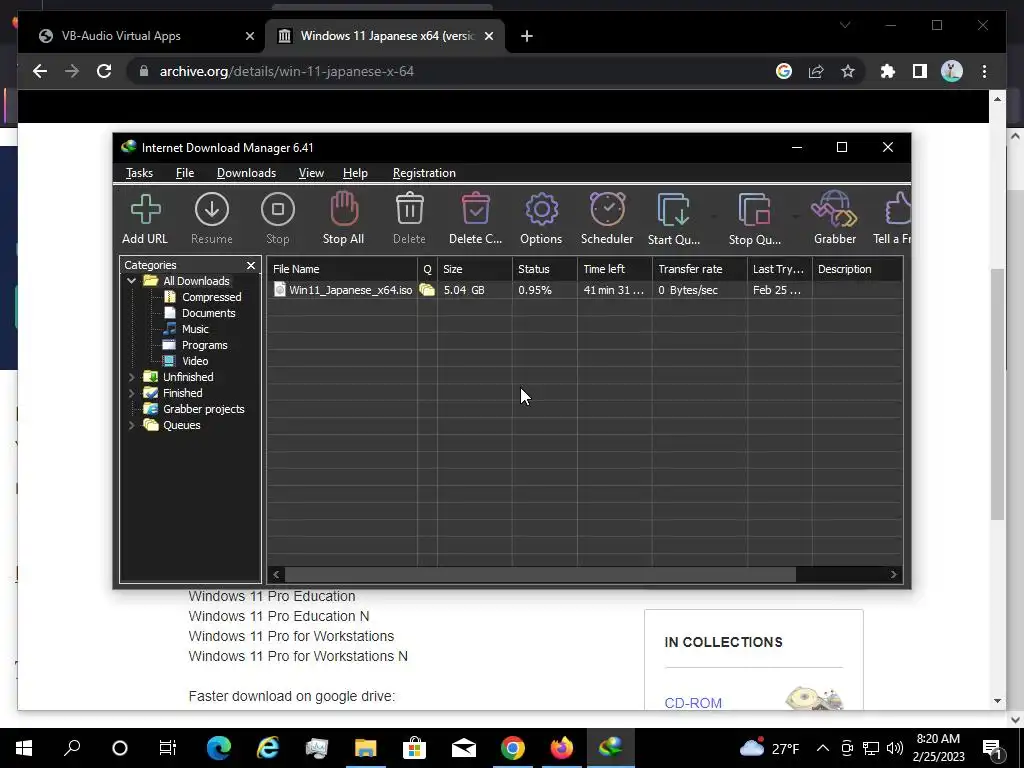Go back in the Chrome browser
This screenshot has width=1024, height=768.
pyautogui.click(x=40, y=71)
